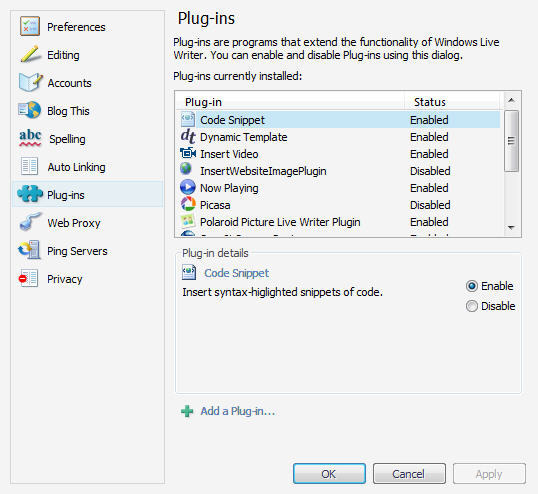This screenshot has height=494, width=538.
Task: Click the Picasa pinwheel icon
Action: click(x=188, y=204)
